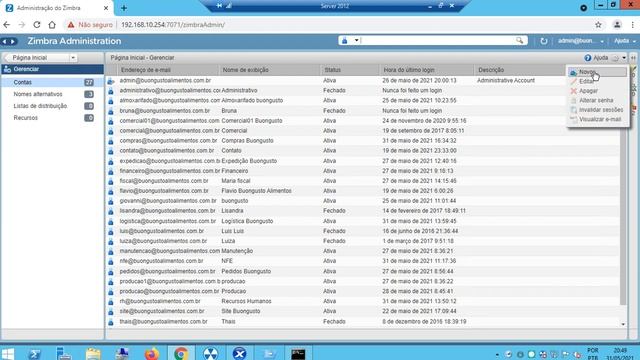
Task: Open Chrome's three-dot menu
Action: 633,24
